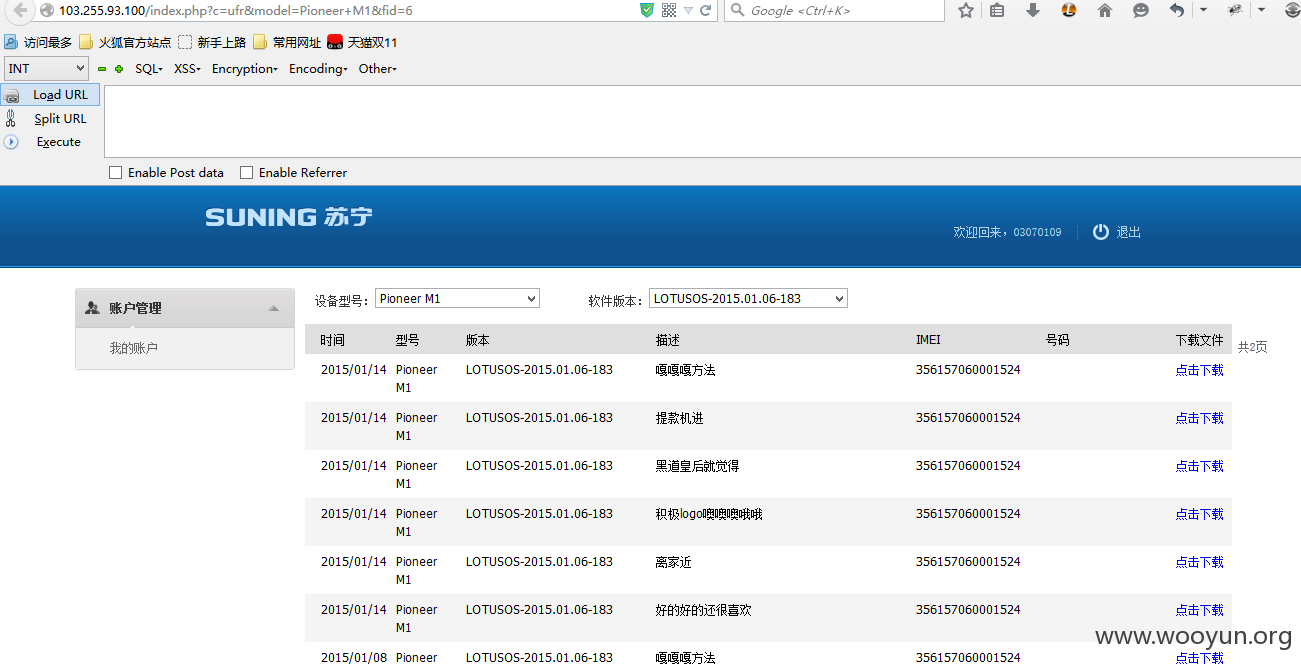Open dropdown arrow next to bug icon
This screenshot has width=1301, height=665.
click(1261, 10)
